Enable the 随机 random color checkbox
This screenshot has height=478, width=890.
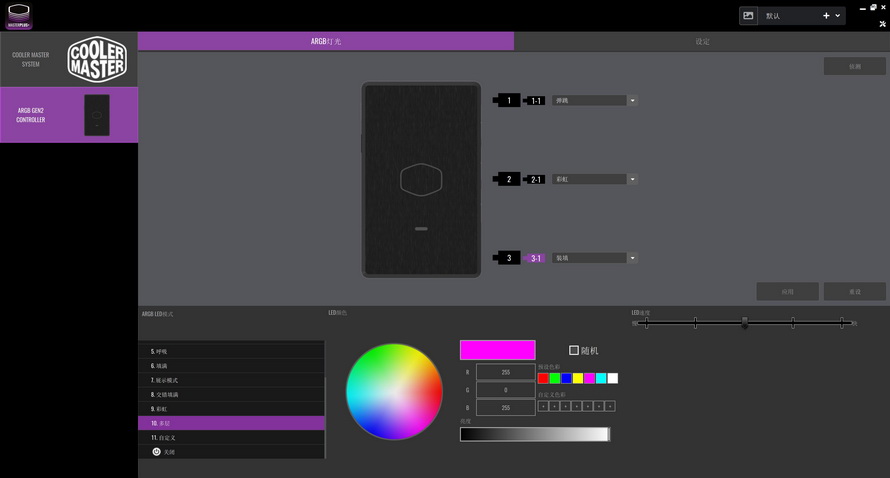pyautogui.click(x=574, y=351)
